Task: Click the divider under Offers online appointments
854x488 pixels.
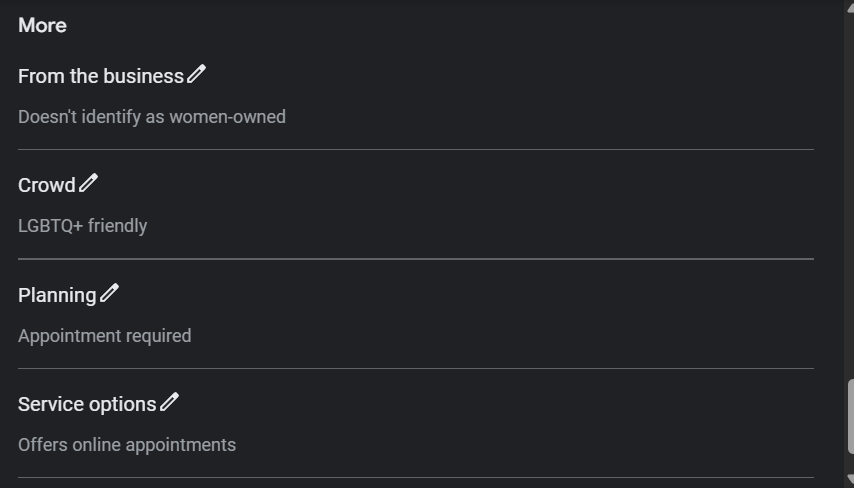Action: pos(415,477)
